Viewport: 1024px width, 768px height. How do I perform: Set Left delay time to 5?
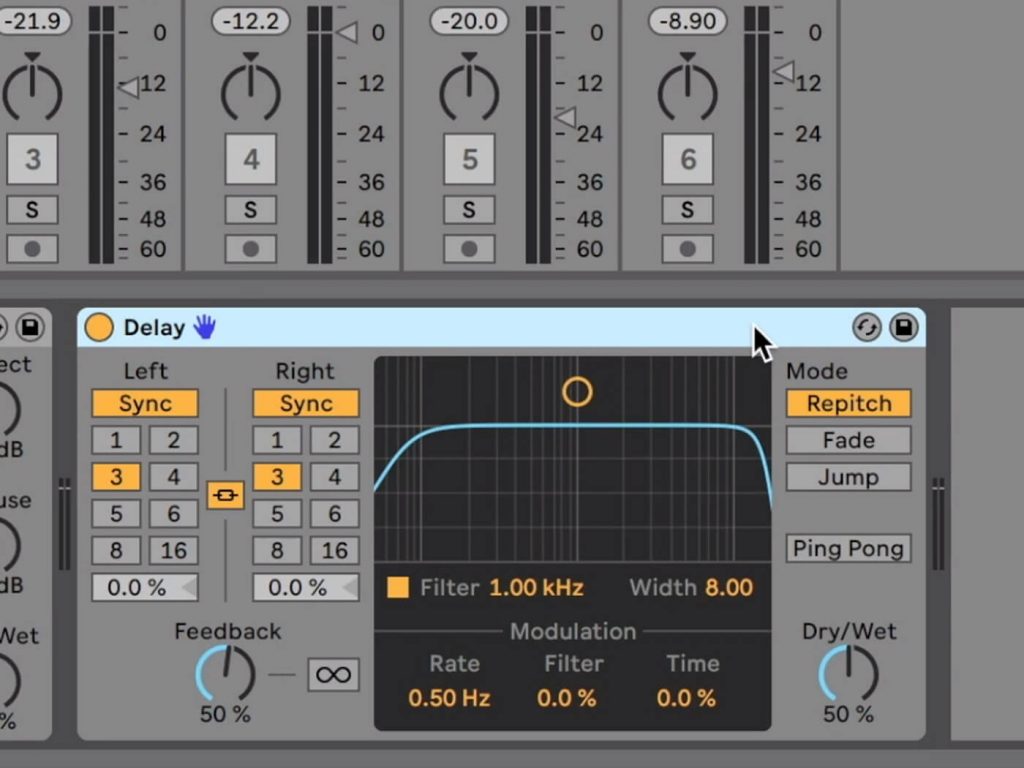116,514
